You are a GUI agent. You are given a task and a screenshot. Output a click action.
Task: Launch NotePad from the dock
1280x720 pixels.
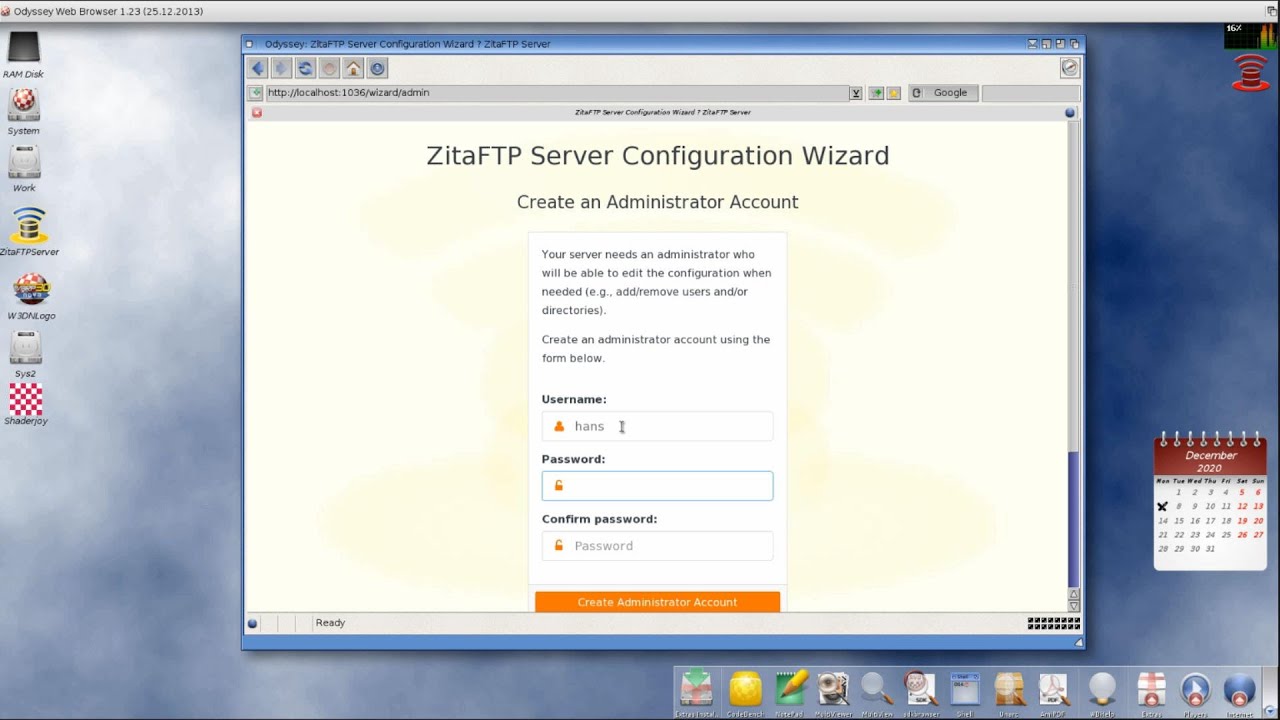(789, 692)
